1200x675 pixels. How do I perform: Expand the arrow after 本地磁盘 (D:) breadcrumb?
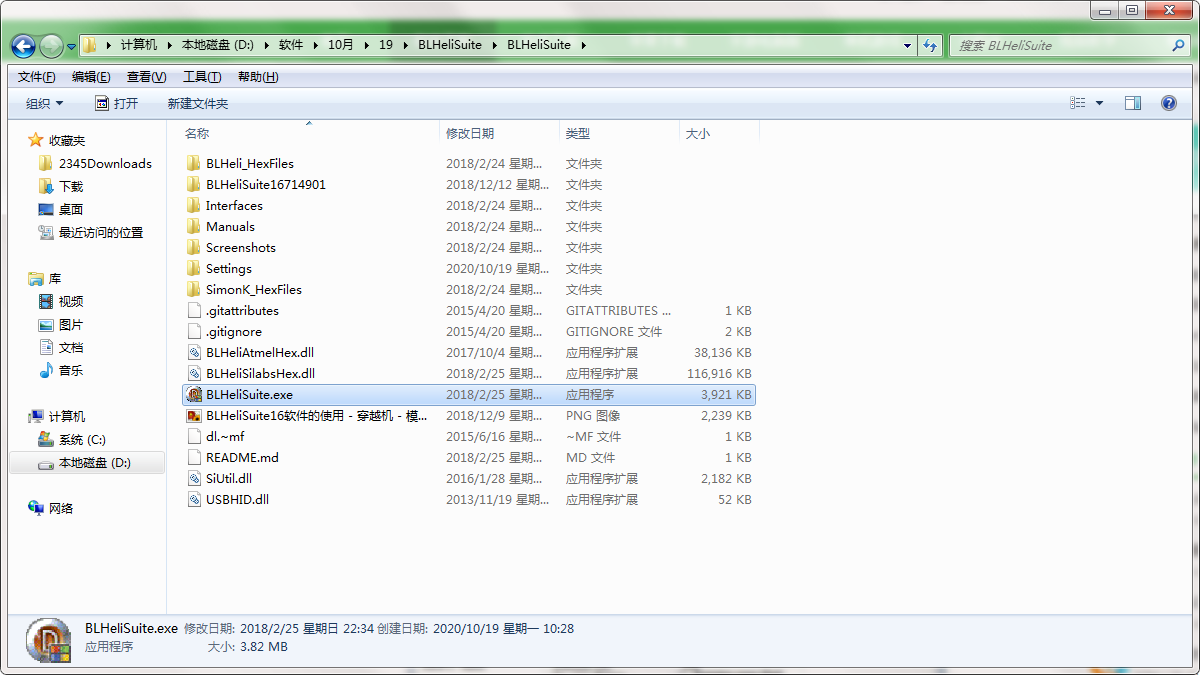click(266, 45)
